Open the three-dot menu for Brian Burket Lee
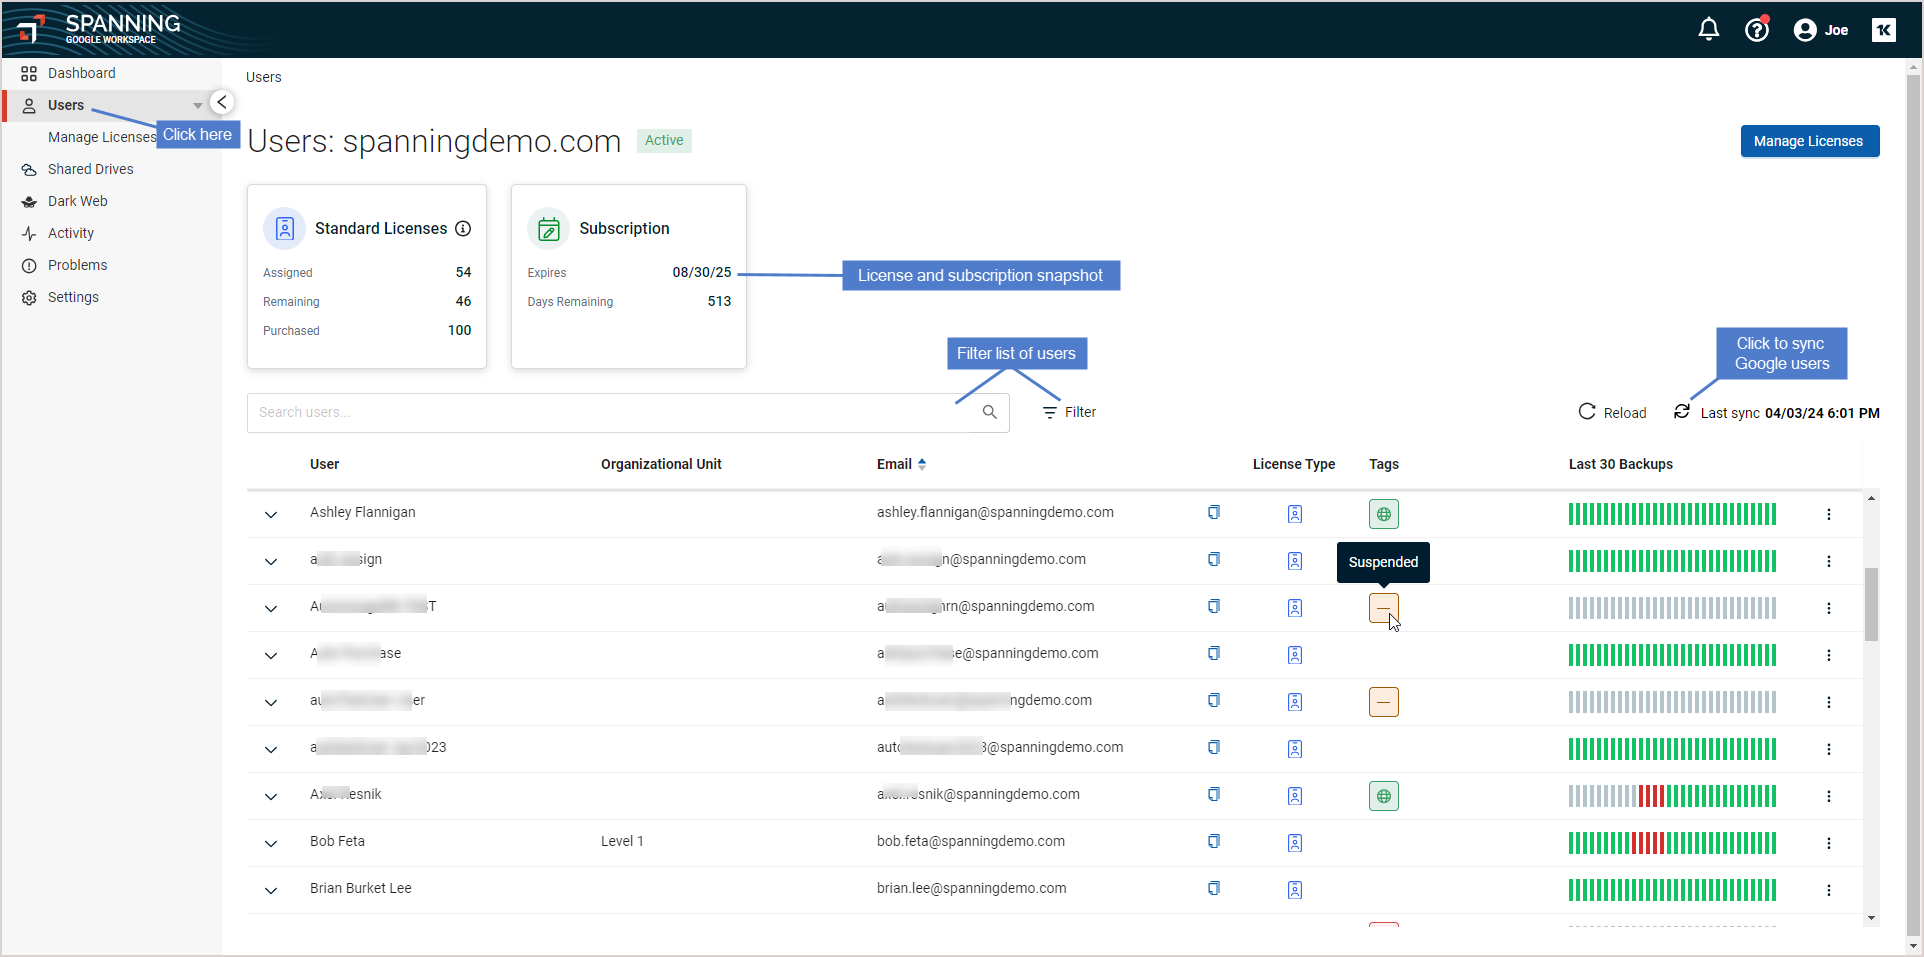This screenshot has height=957, width=1924. tap(1828, 889)
